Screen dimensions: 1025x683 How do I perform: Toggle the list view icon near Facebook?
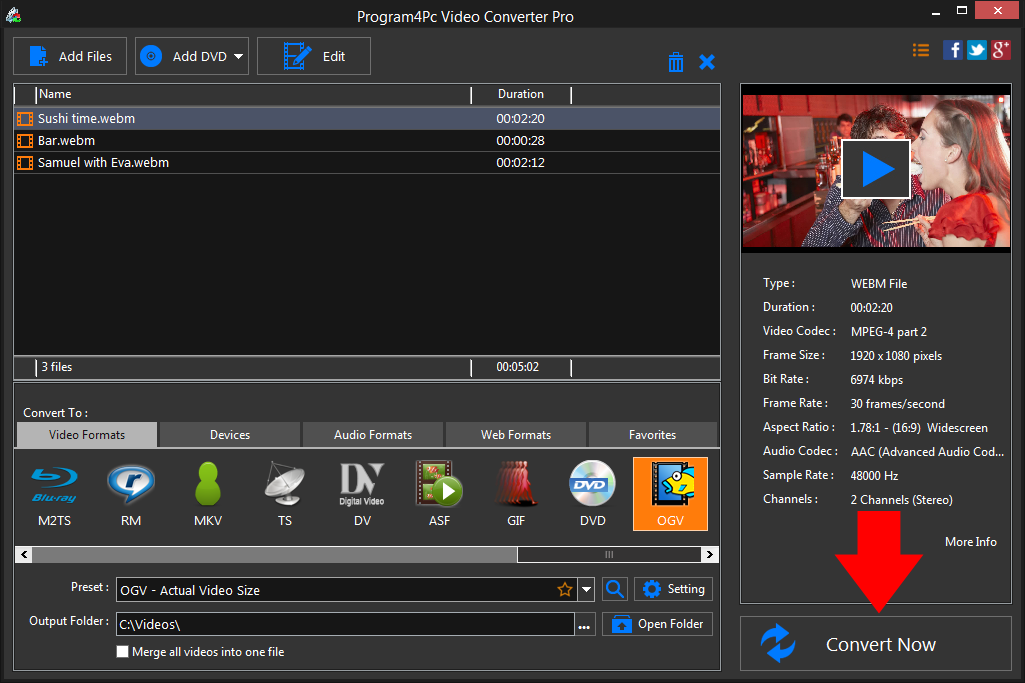[920, 49]
